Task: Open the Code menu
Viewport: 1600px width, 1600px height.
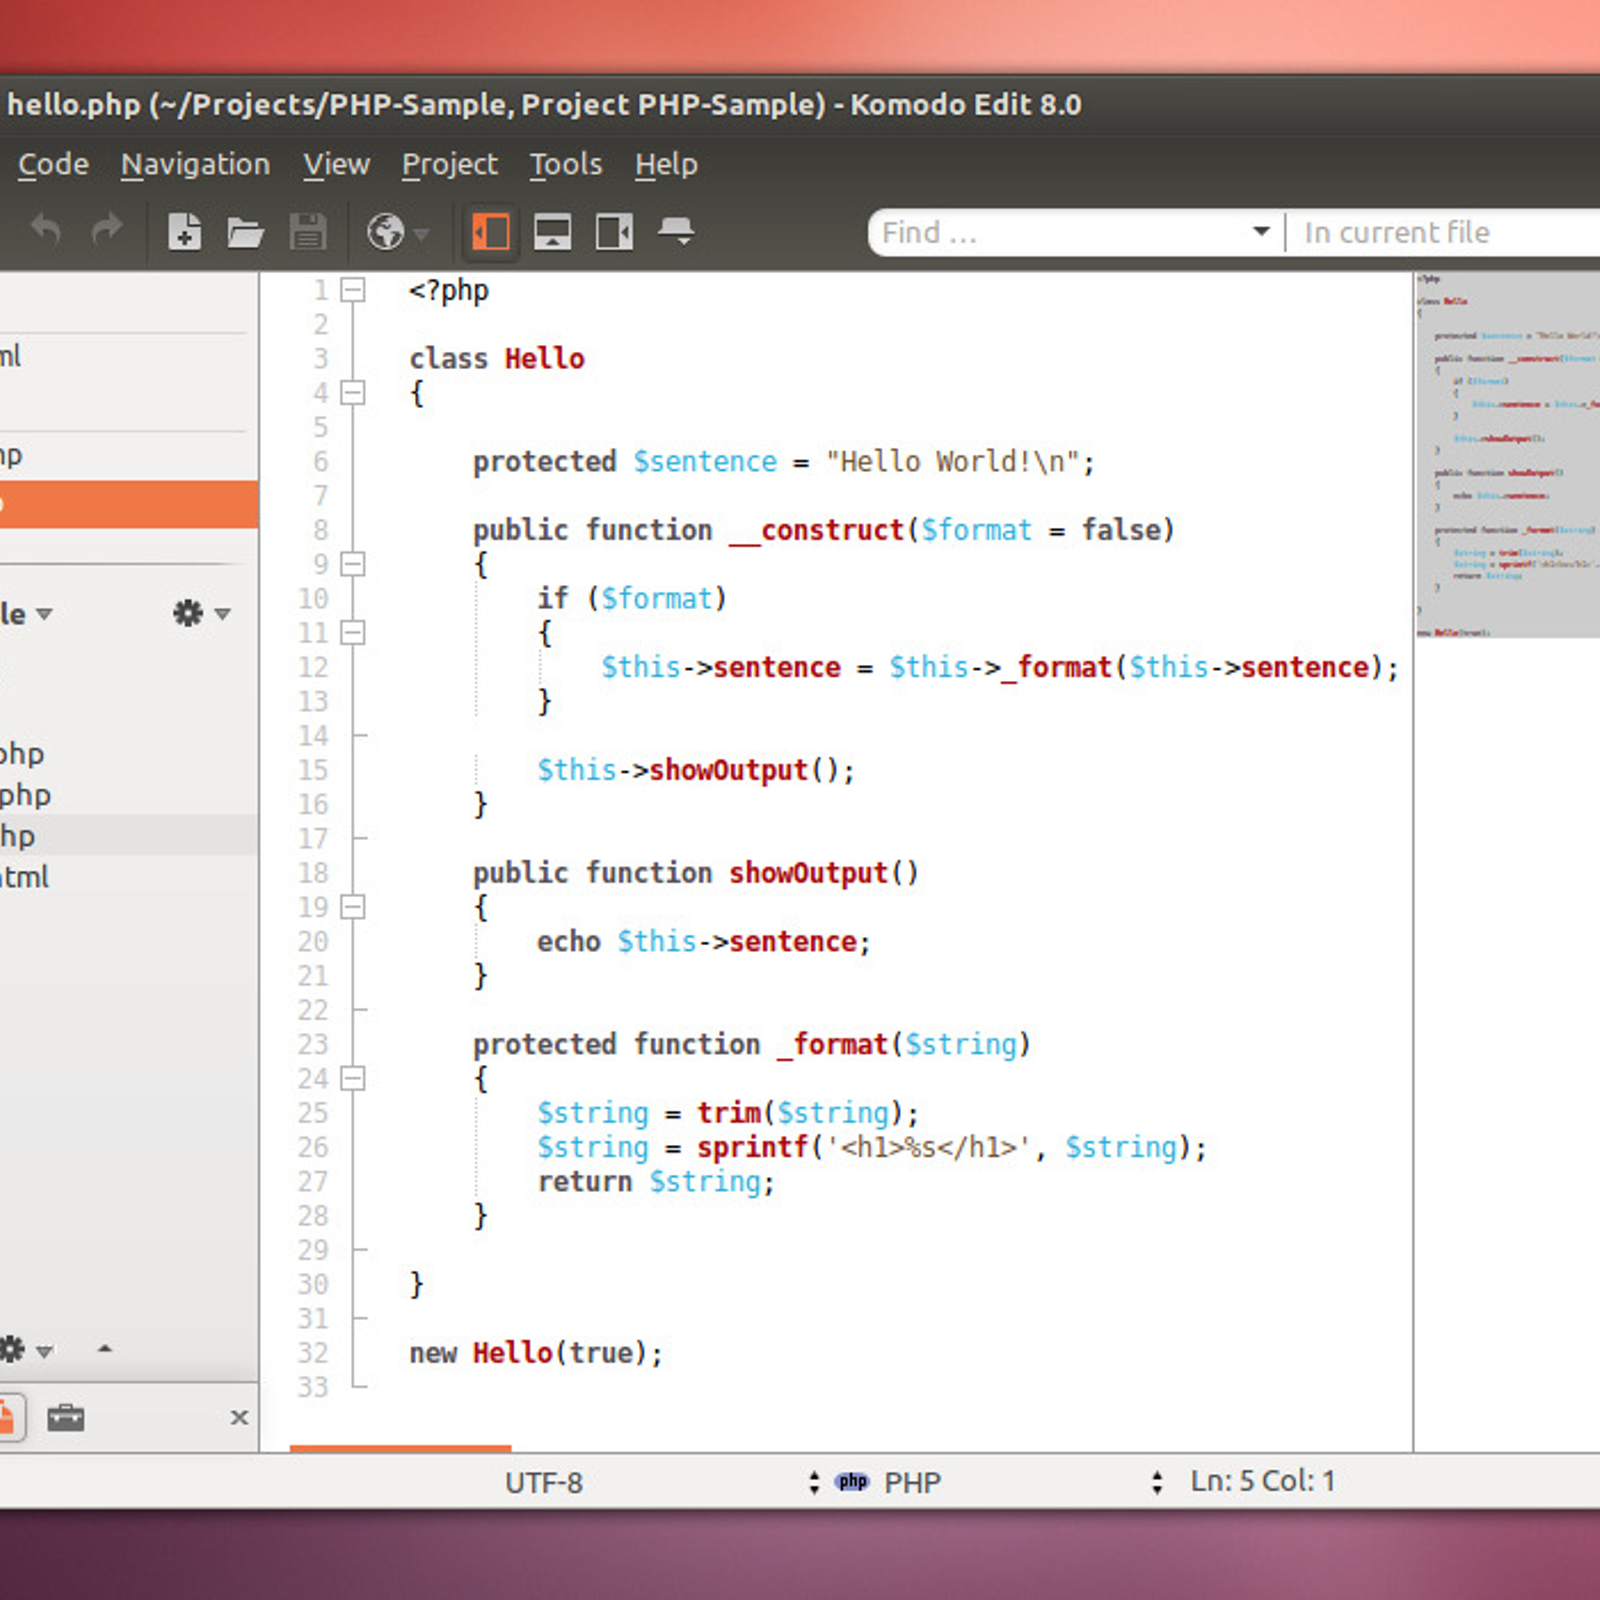Action: [x=53, y=164]
